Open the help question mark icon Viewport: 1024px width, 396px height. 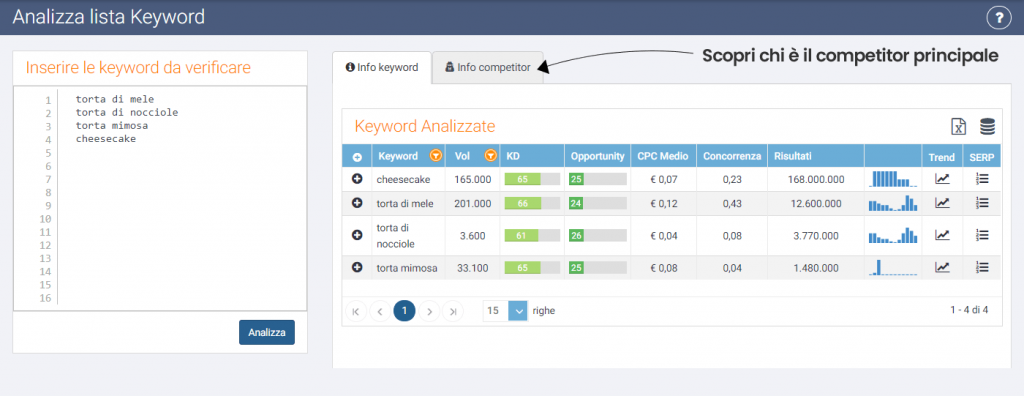coord(998,18)
